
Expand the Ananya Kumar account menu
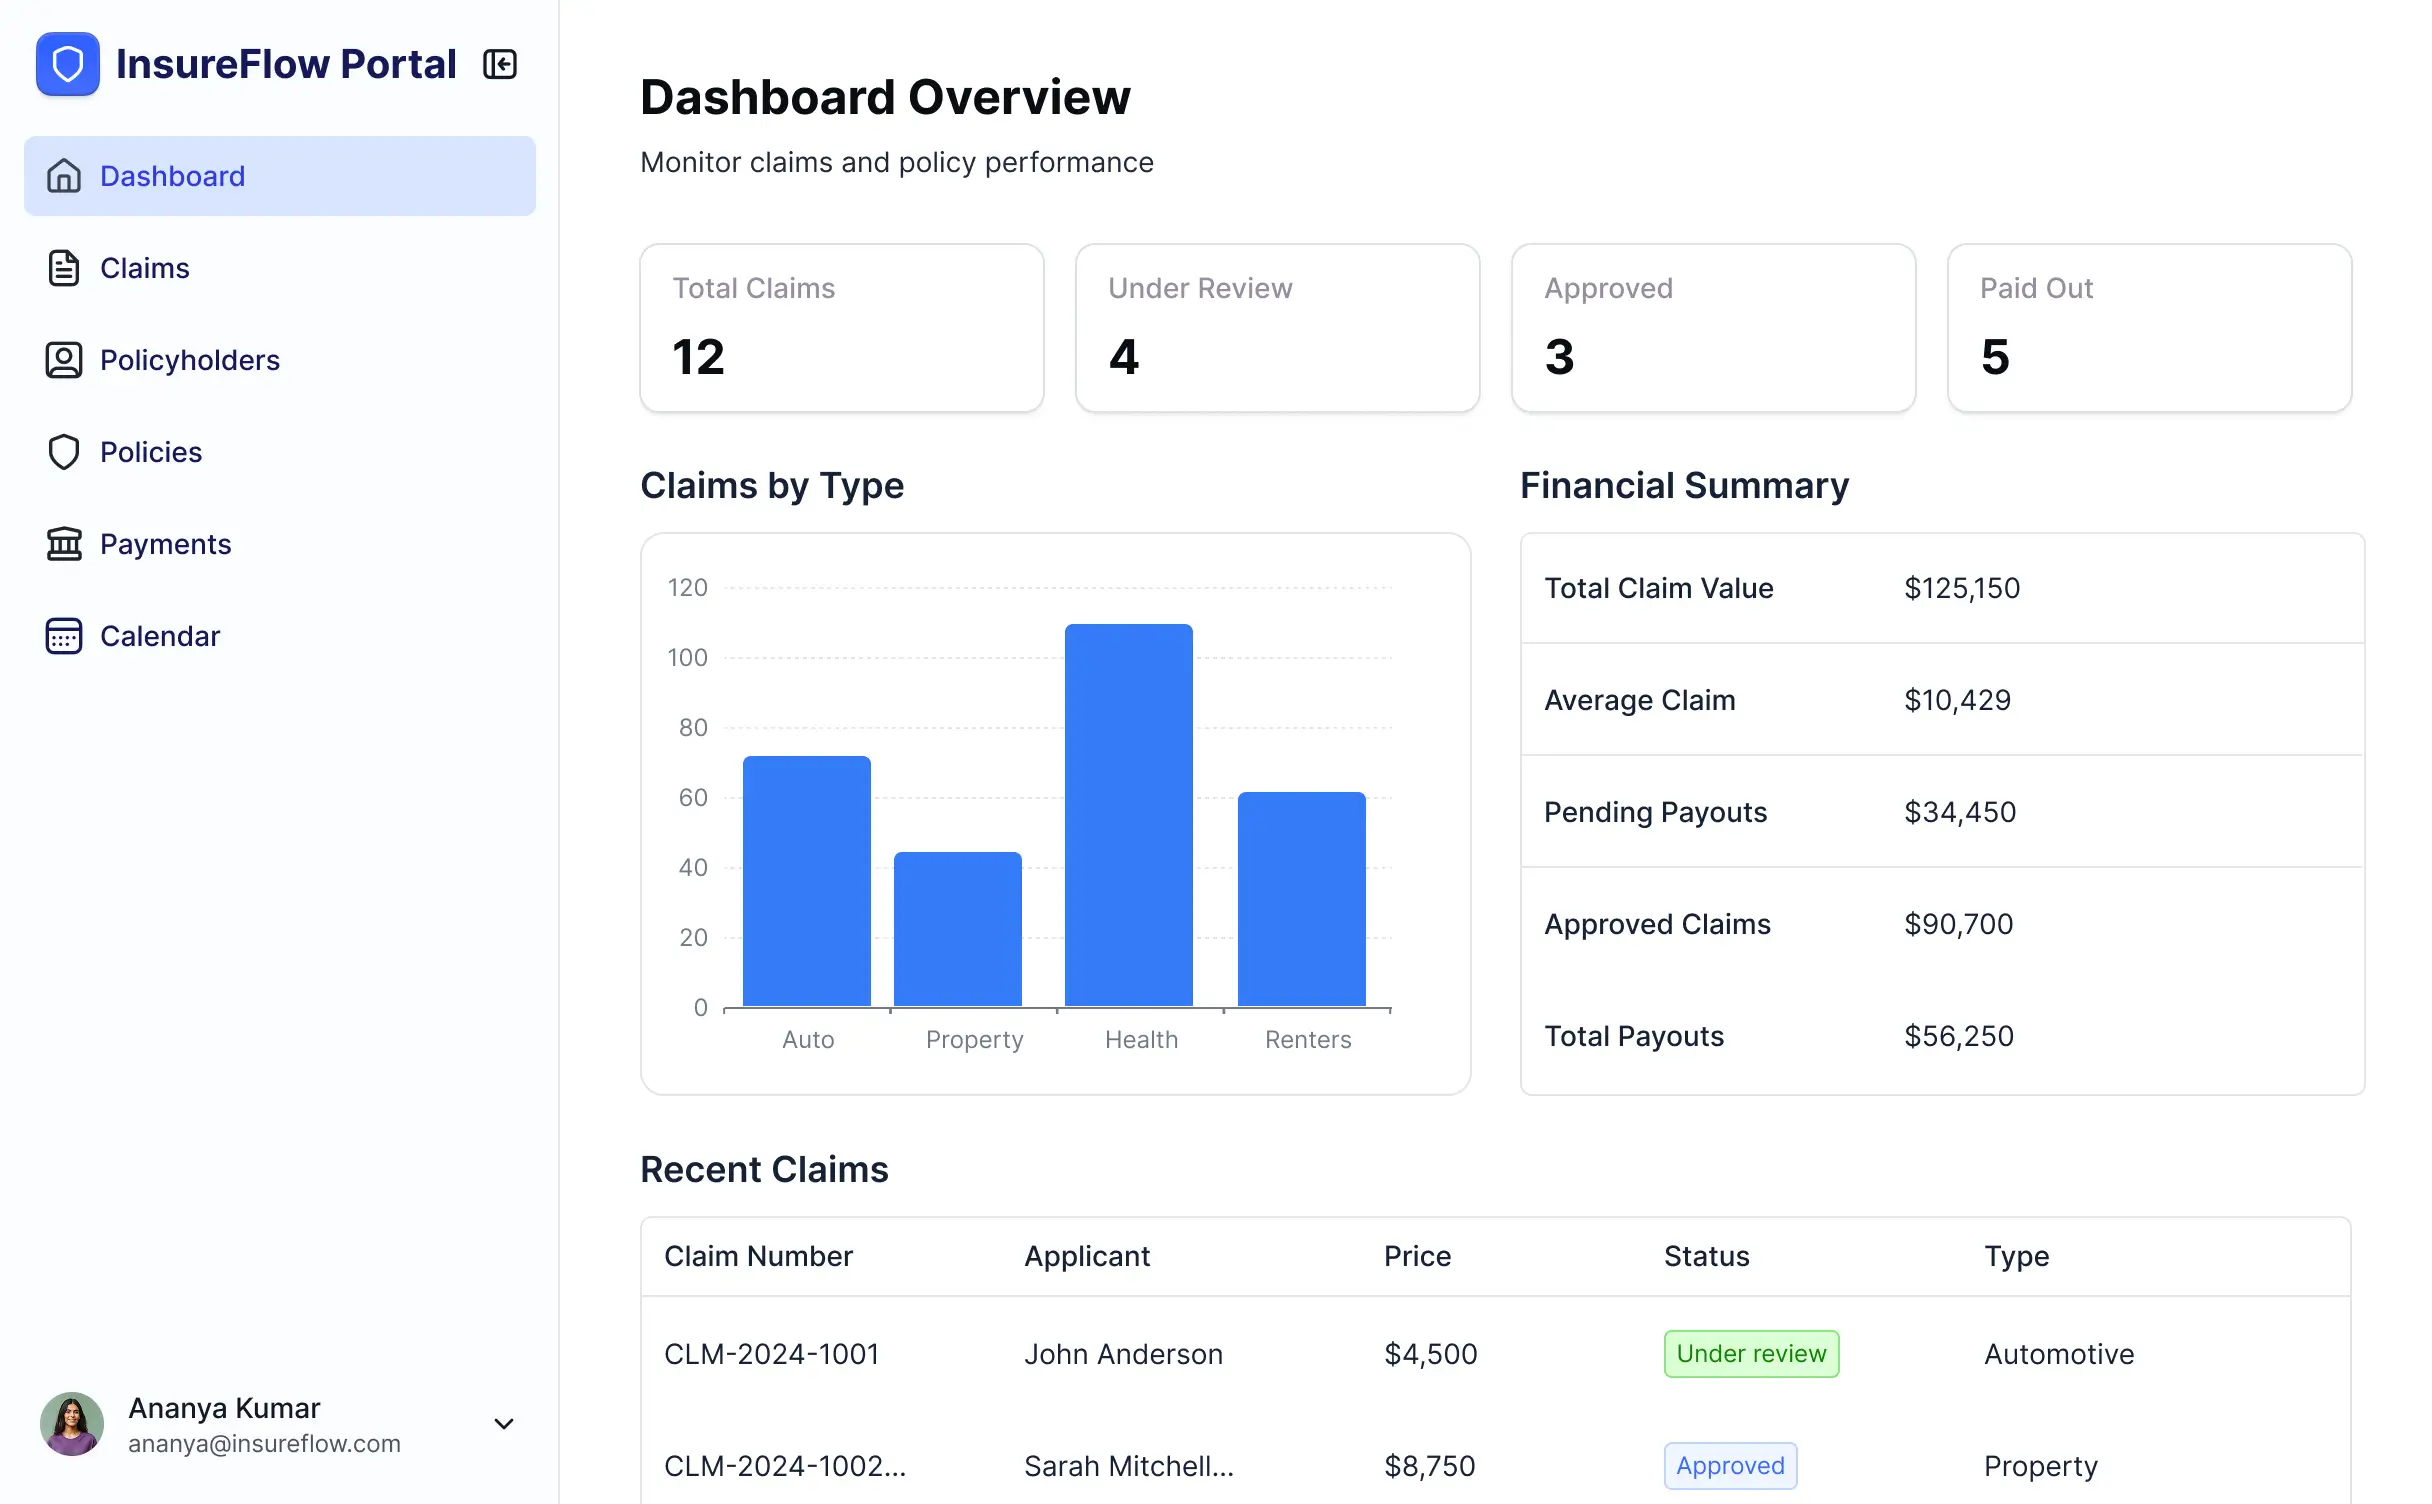(x=504, y=1423)
